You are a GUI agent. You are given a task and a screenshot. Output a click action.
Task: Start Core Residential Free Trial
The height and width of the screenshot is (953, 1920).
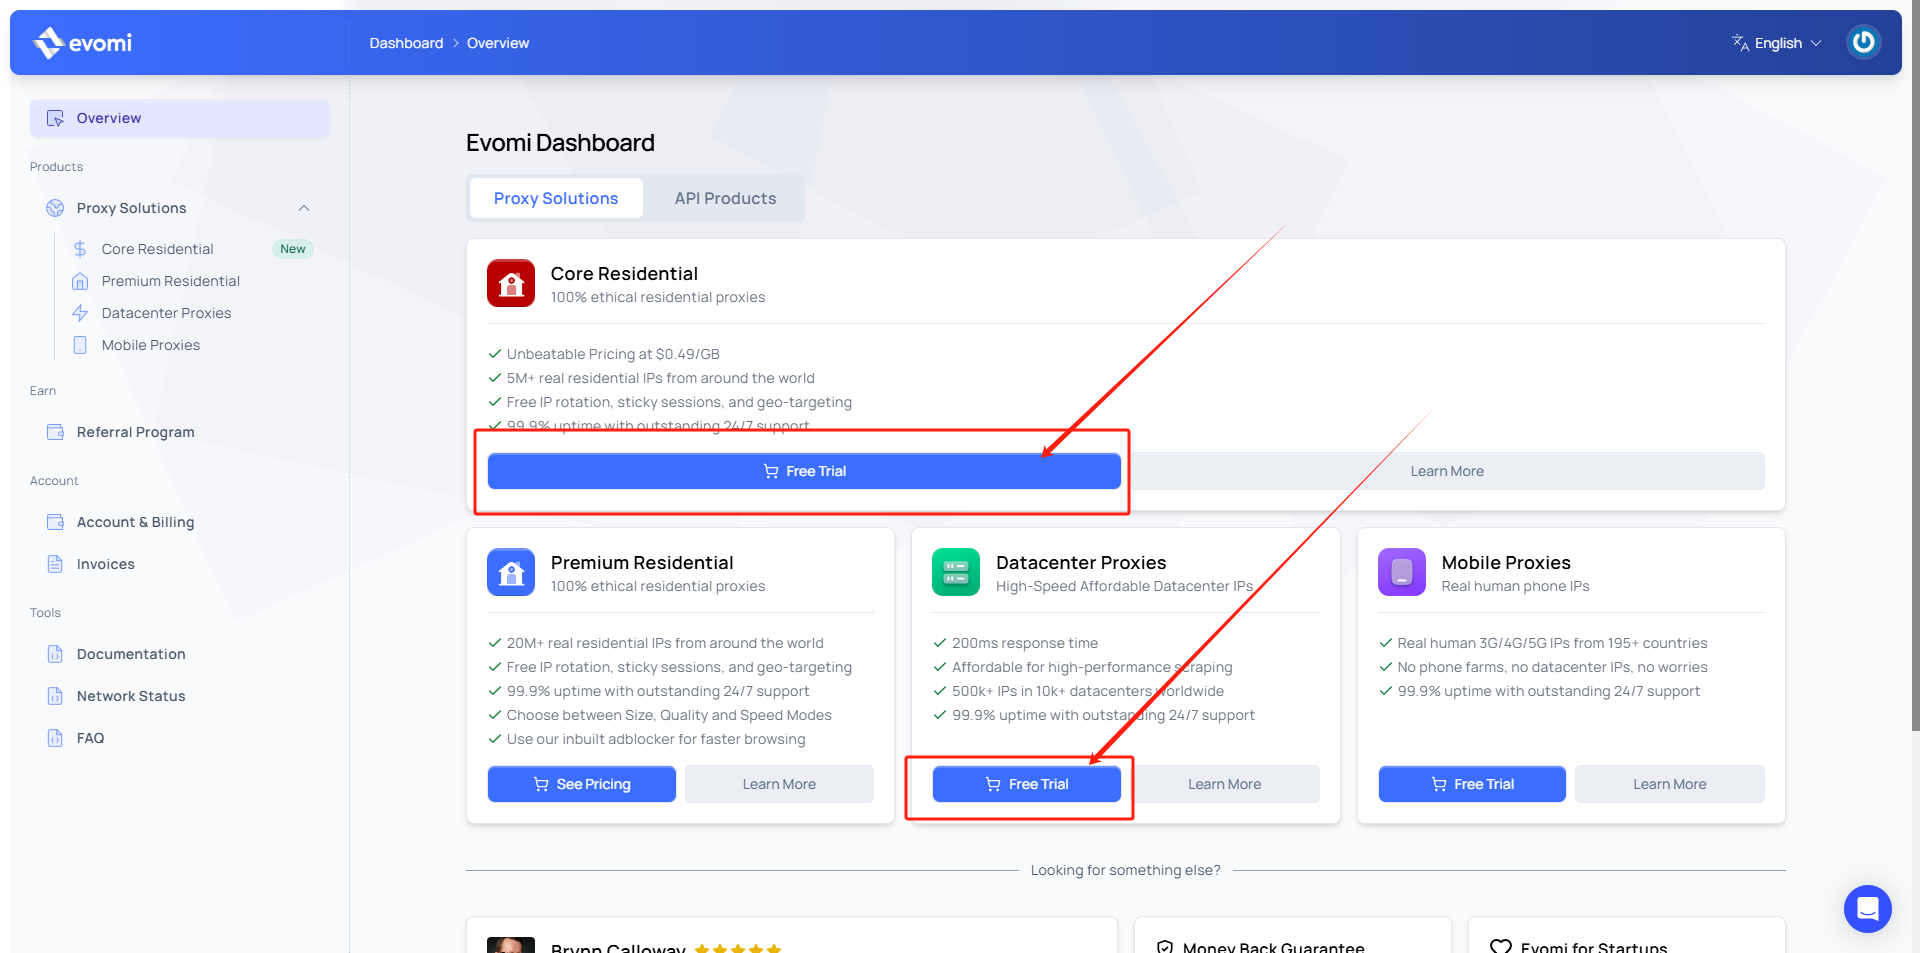click(x=804, y=471)
